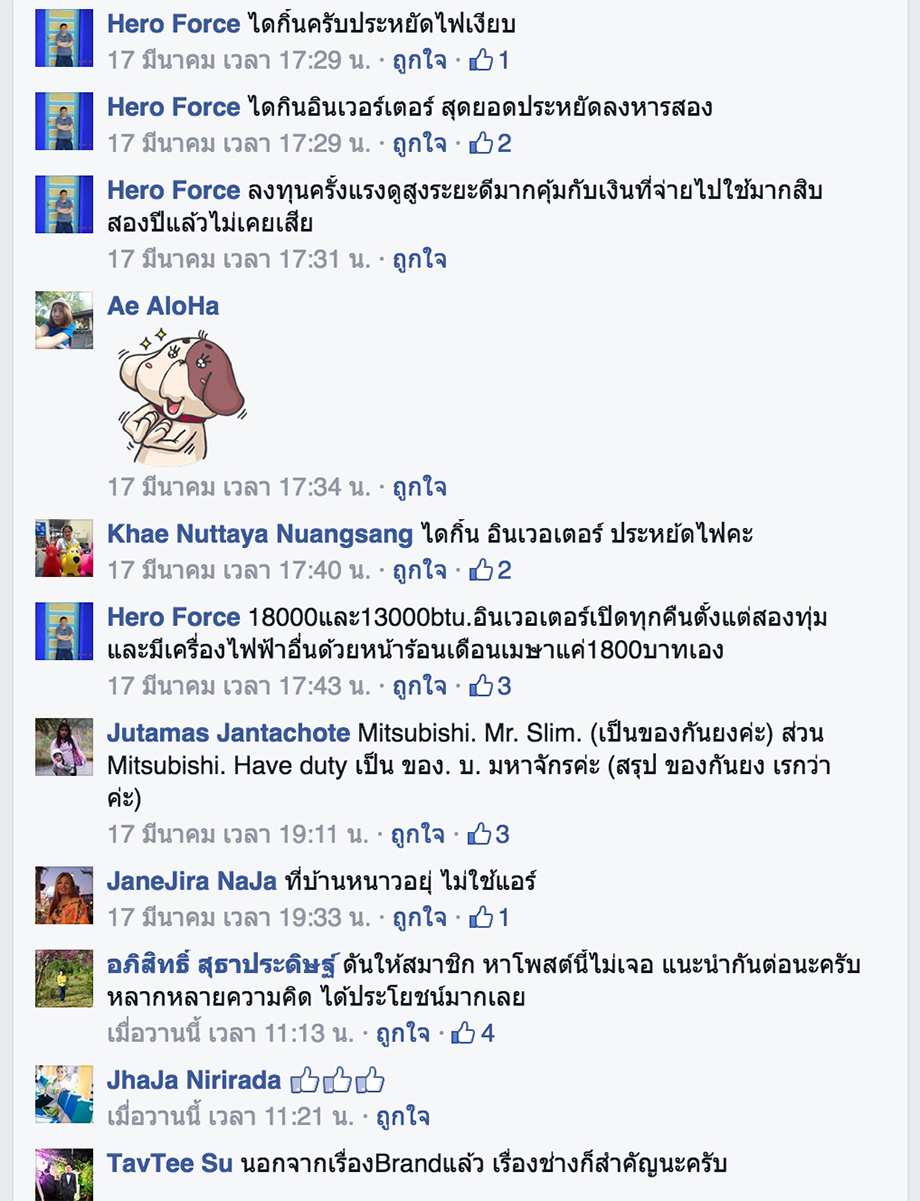Viewport: 920px width, 1201px height.
Task: Click timestamp 17 มีนาคม เวลา 19:33 น.
Action: click(x=238, y=916)
